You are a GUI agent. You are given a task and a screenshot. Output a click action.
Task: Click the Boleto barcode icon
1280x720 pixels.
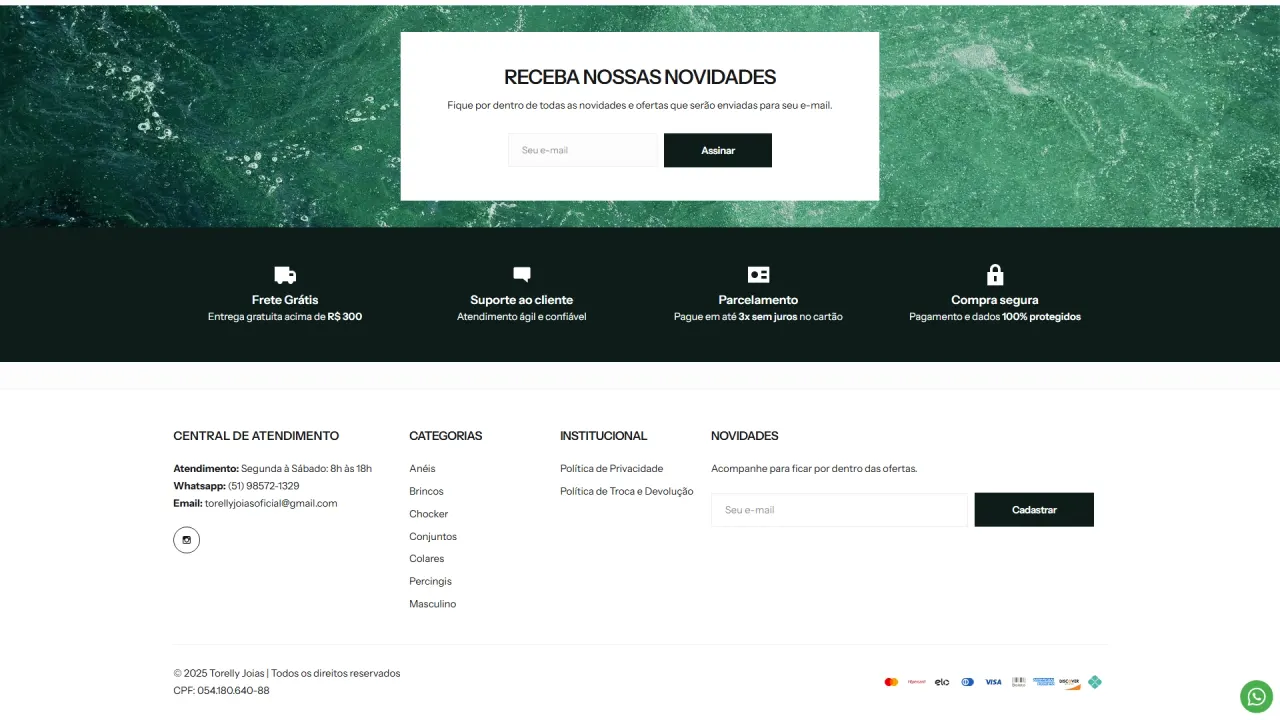[x=1019, y=682]
